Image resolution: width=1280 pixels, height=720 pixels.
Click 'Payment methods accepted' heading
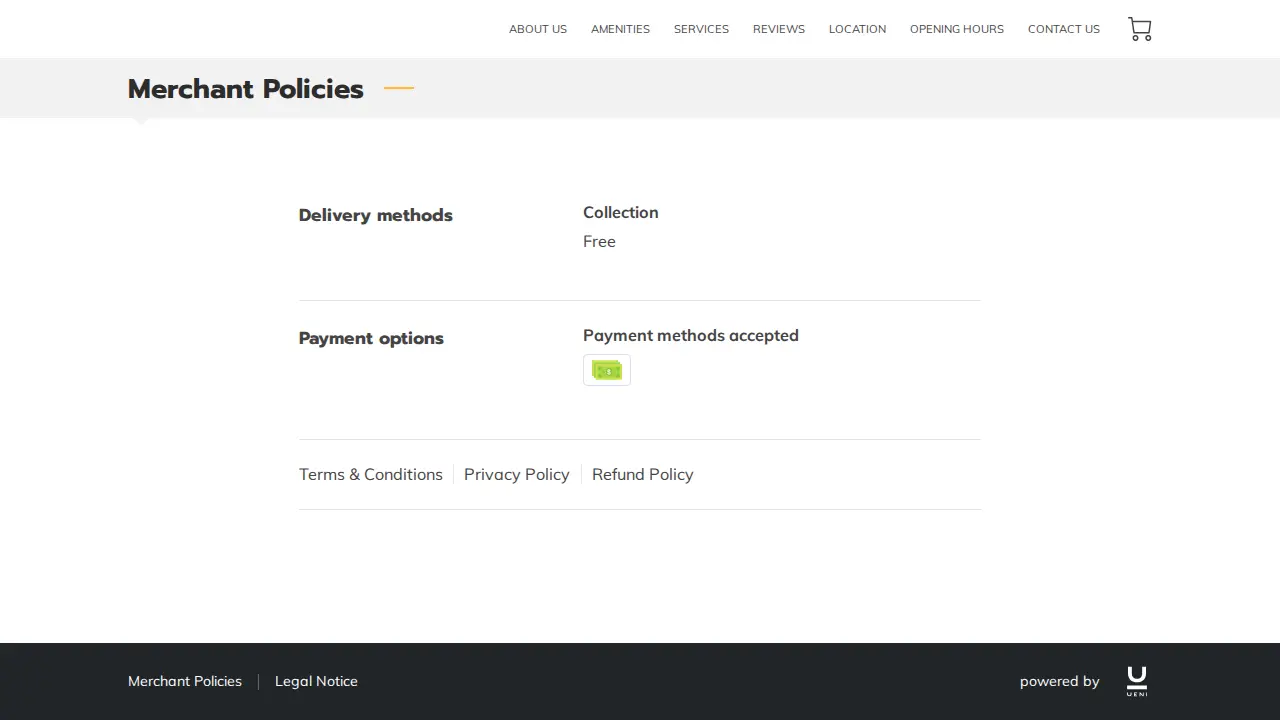[691, 335]
